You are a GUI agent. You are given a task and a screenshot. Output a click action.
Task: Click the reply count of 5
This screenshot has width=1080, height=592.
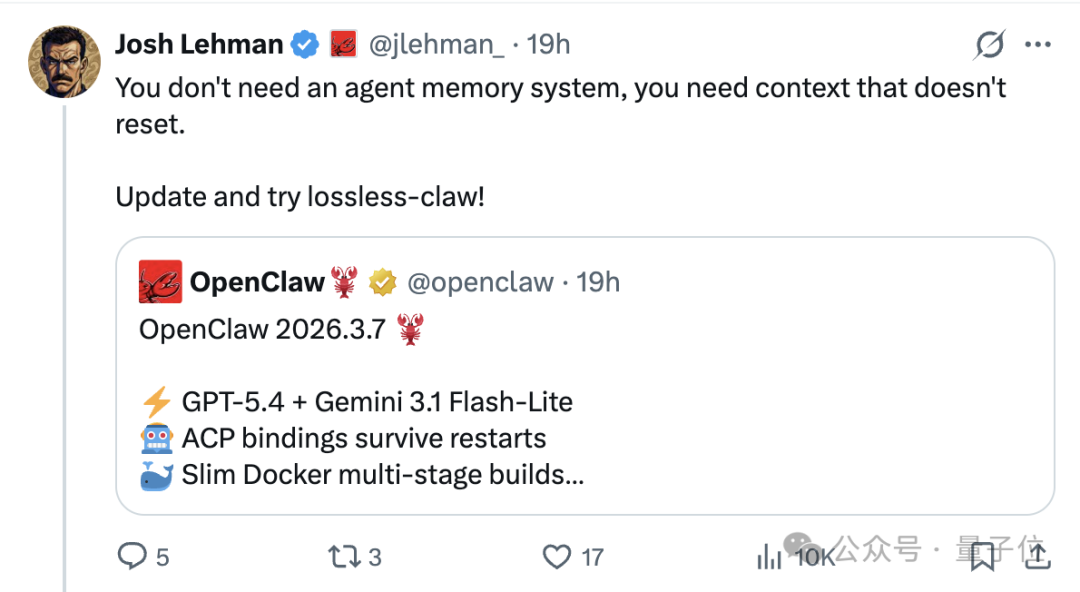click(161, 556)
